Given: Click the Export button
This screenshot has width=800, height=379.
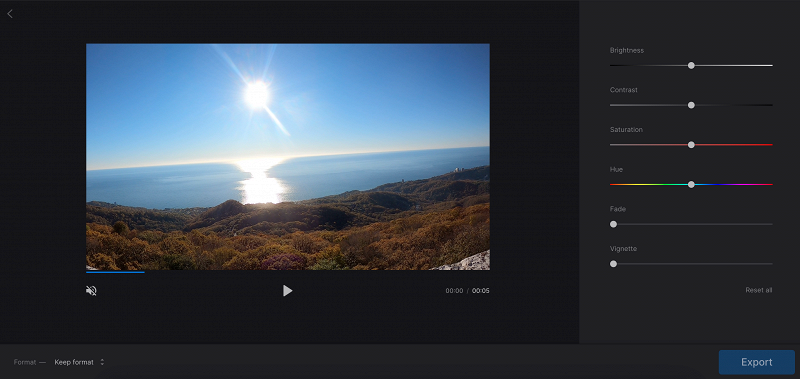Looking at the screenshot, I should [x=757, y=362].
